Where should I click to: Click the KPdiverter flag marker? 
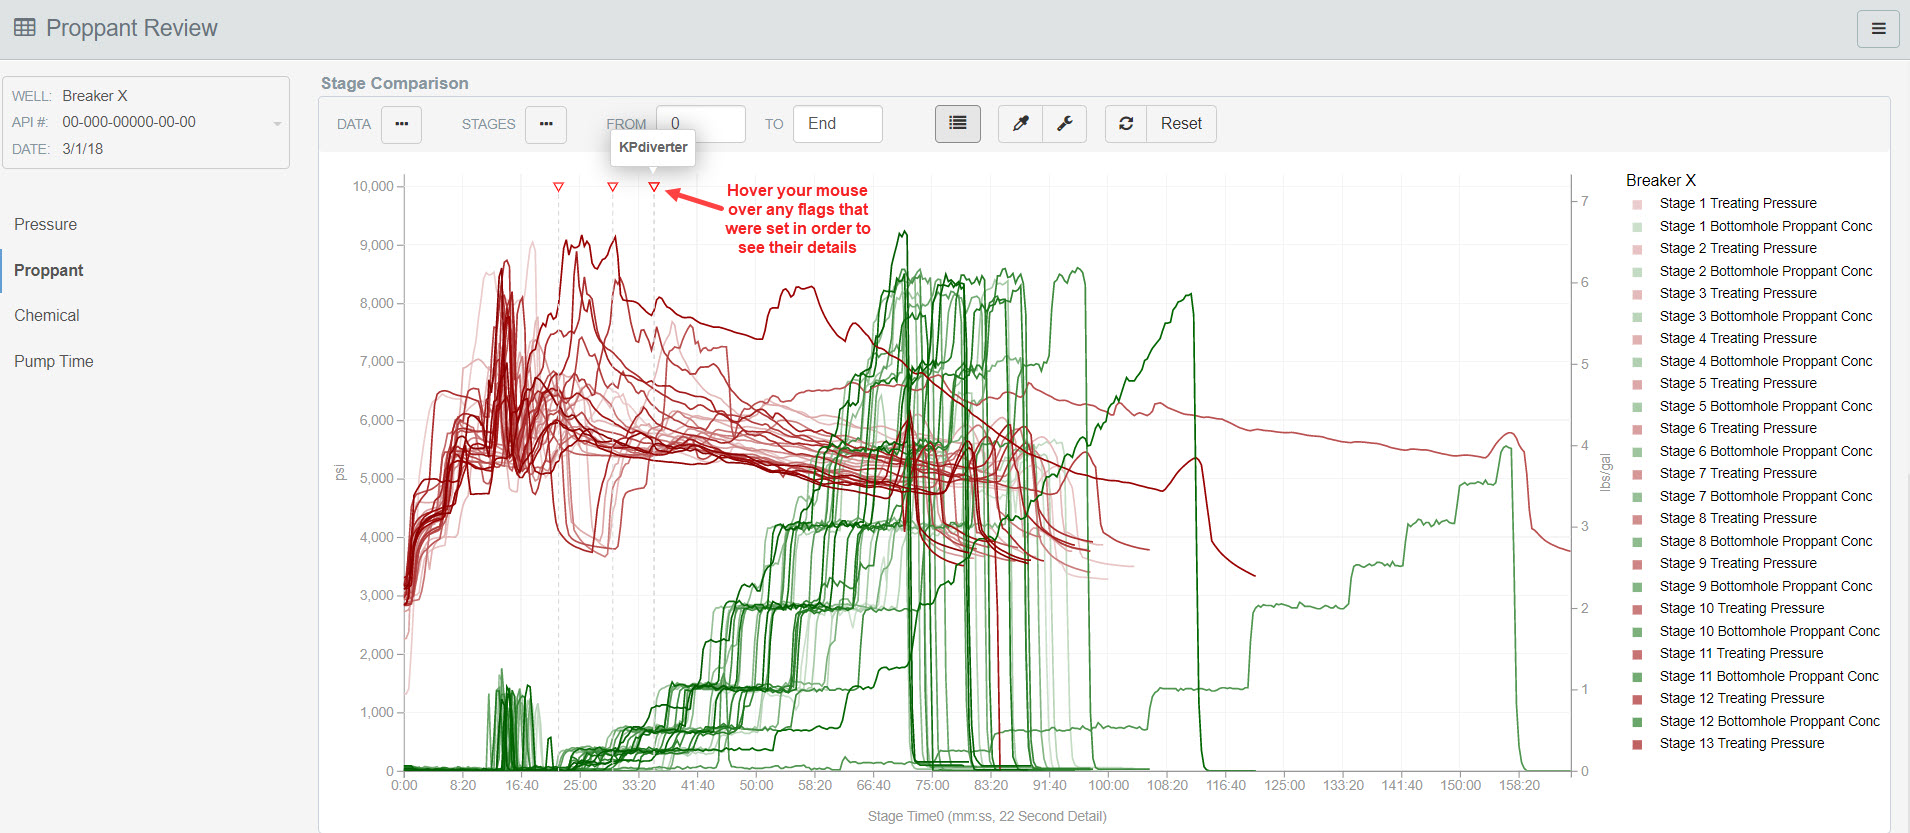coord(654,187)
